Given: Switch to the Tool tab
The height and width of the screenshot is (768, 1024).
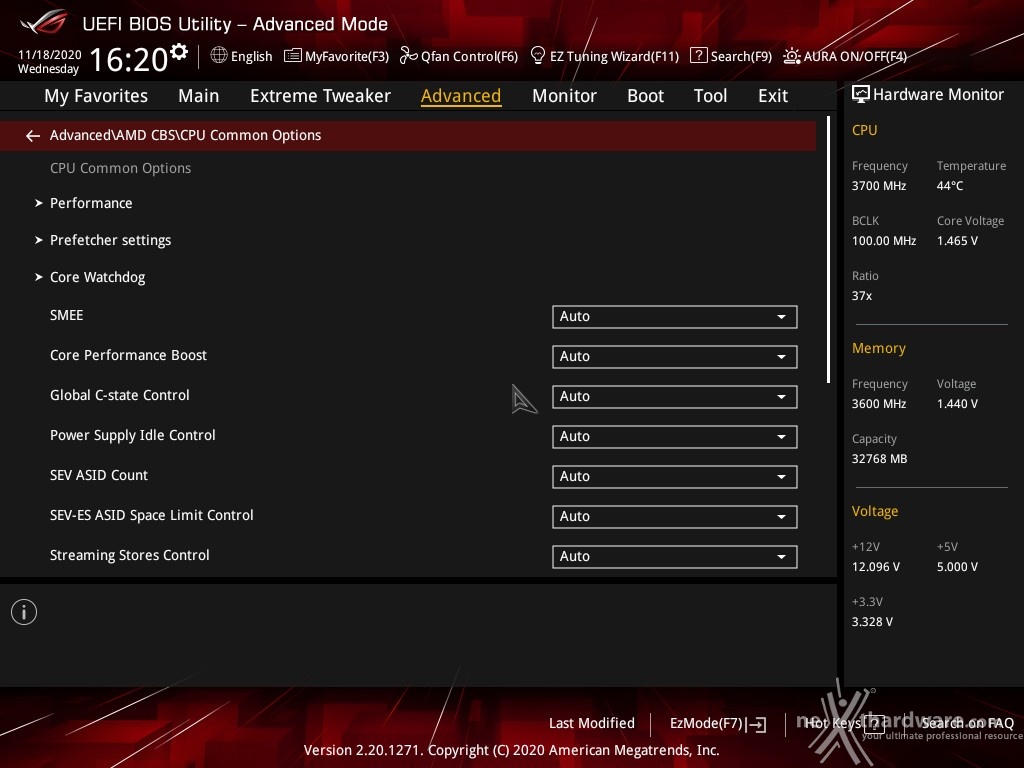Looking at the screenshot, I should pyautogui.click(x=711, y=96).
